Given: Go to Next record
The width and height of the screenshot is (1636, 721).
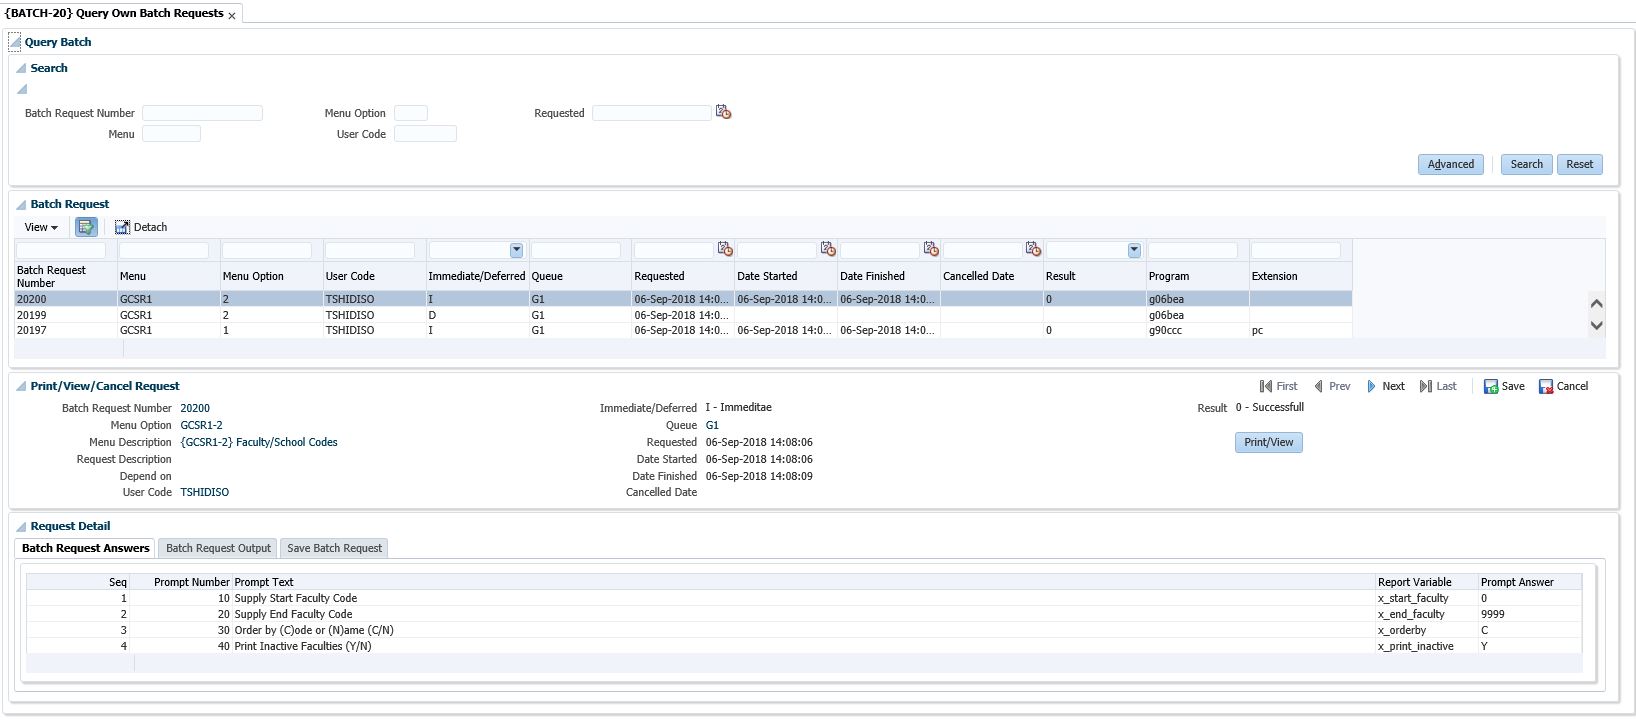Looking at the screenshot, I should click(x=1385, y=386).
